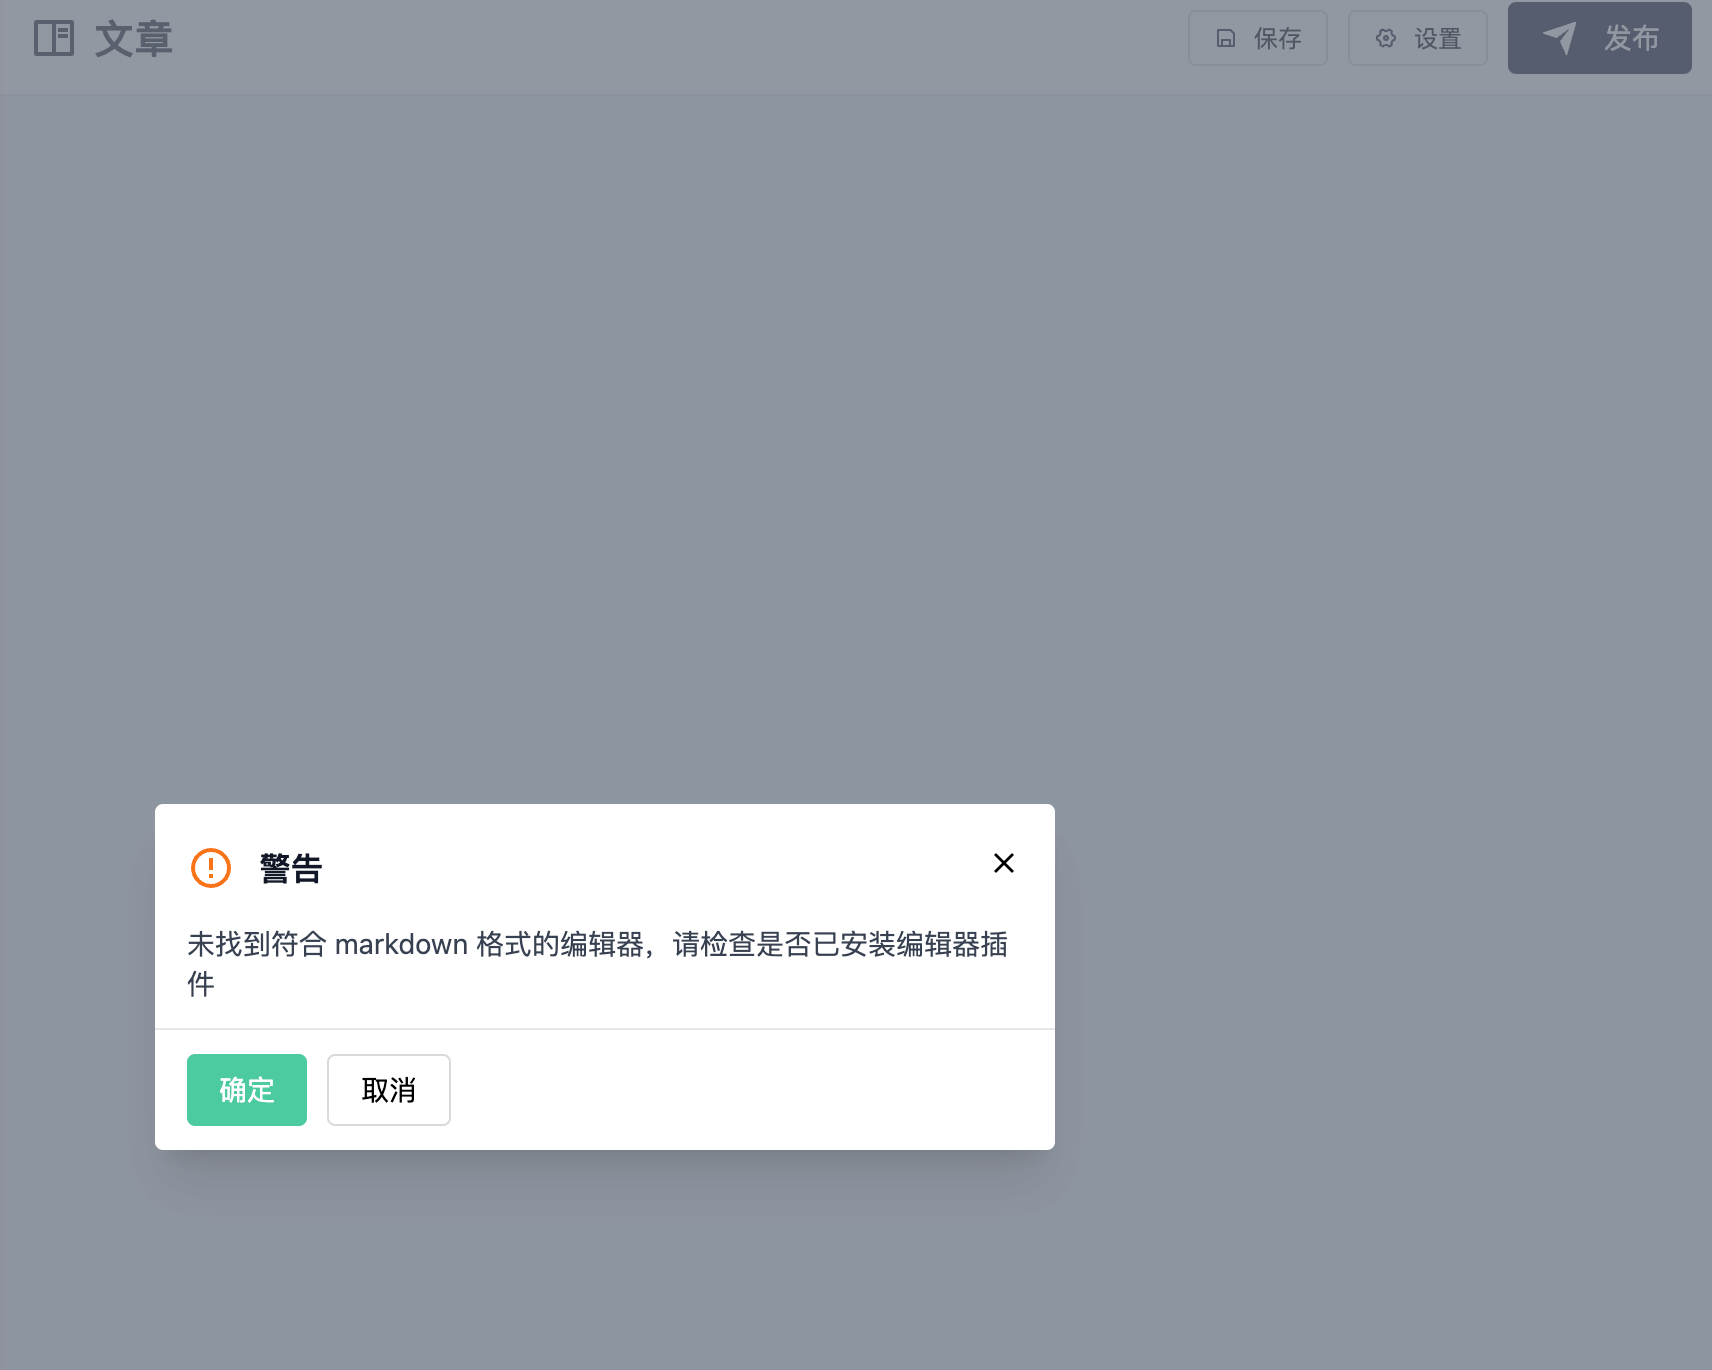Click the 取消 cancel button
The width and height of the screenshot is (1712, 1370).
point(388,1089)
